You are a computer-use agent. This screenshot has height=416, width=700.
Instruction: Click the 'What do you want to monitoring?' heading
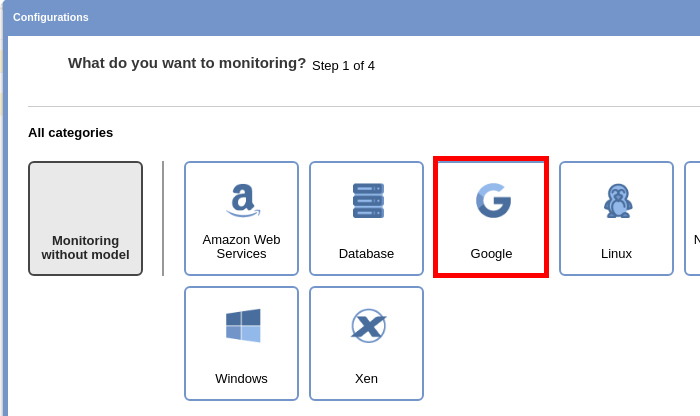click(187, 63)
